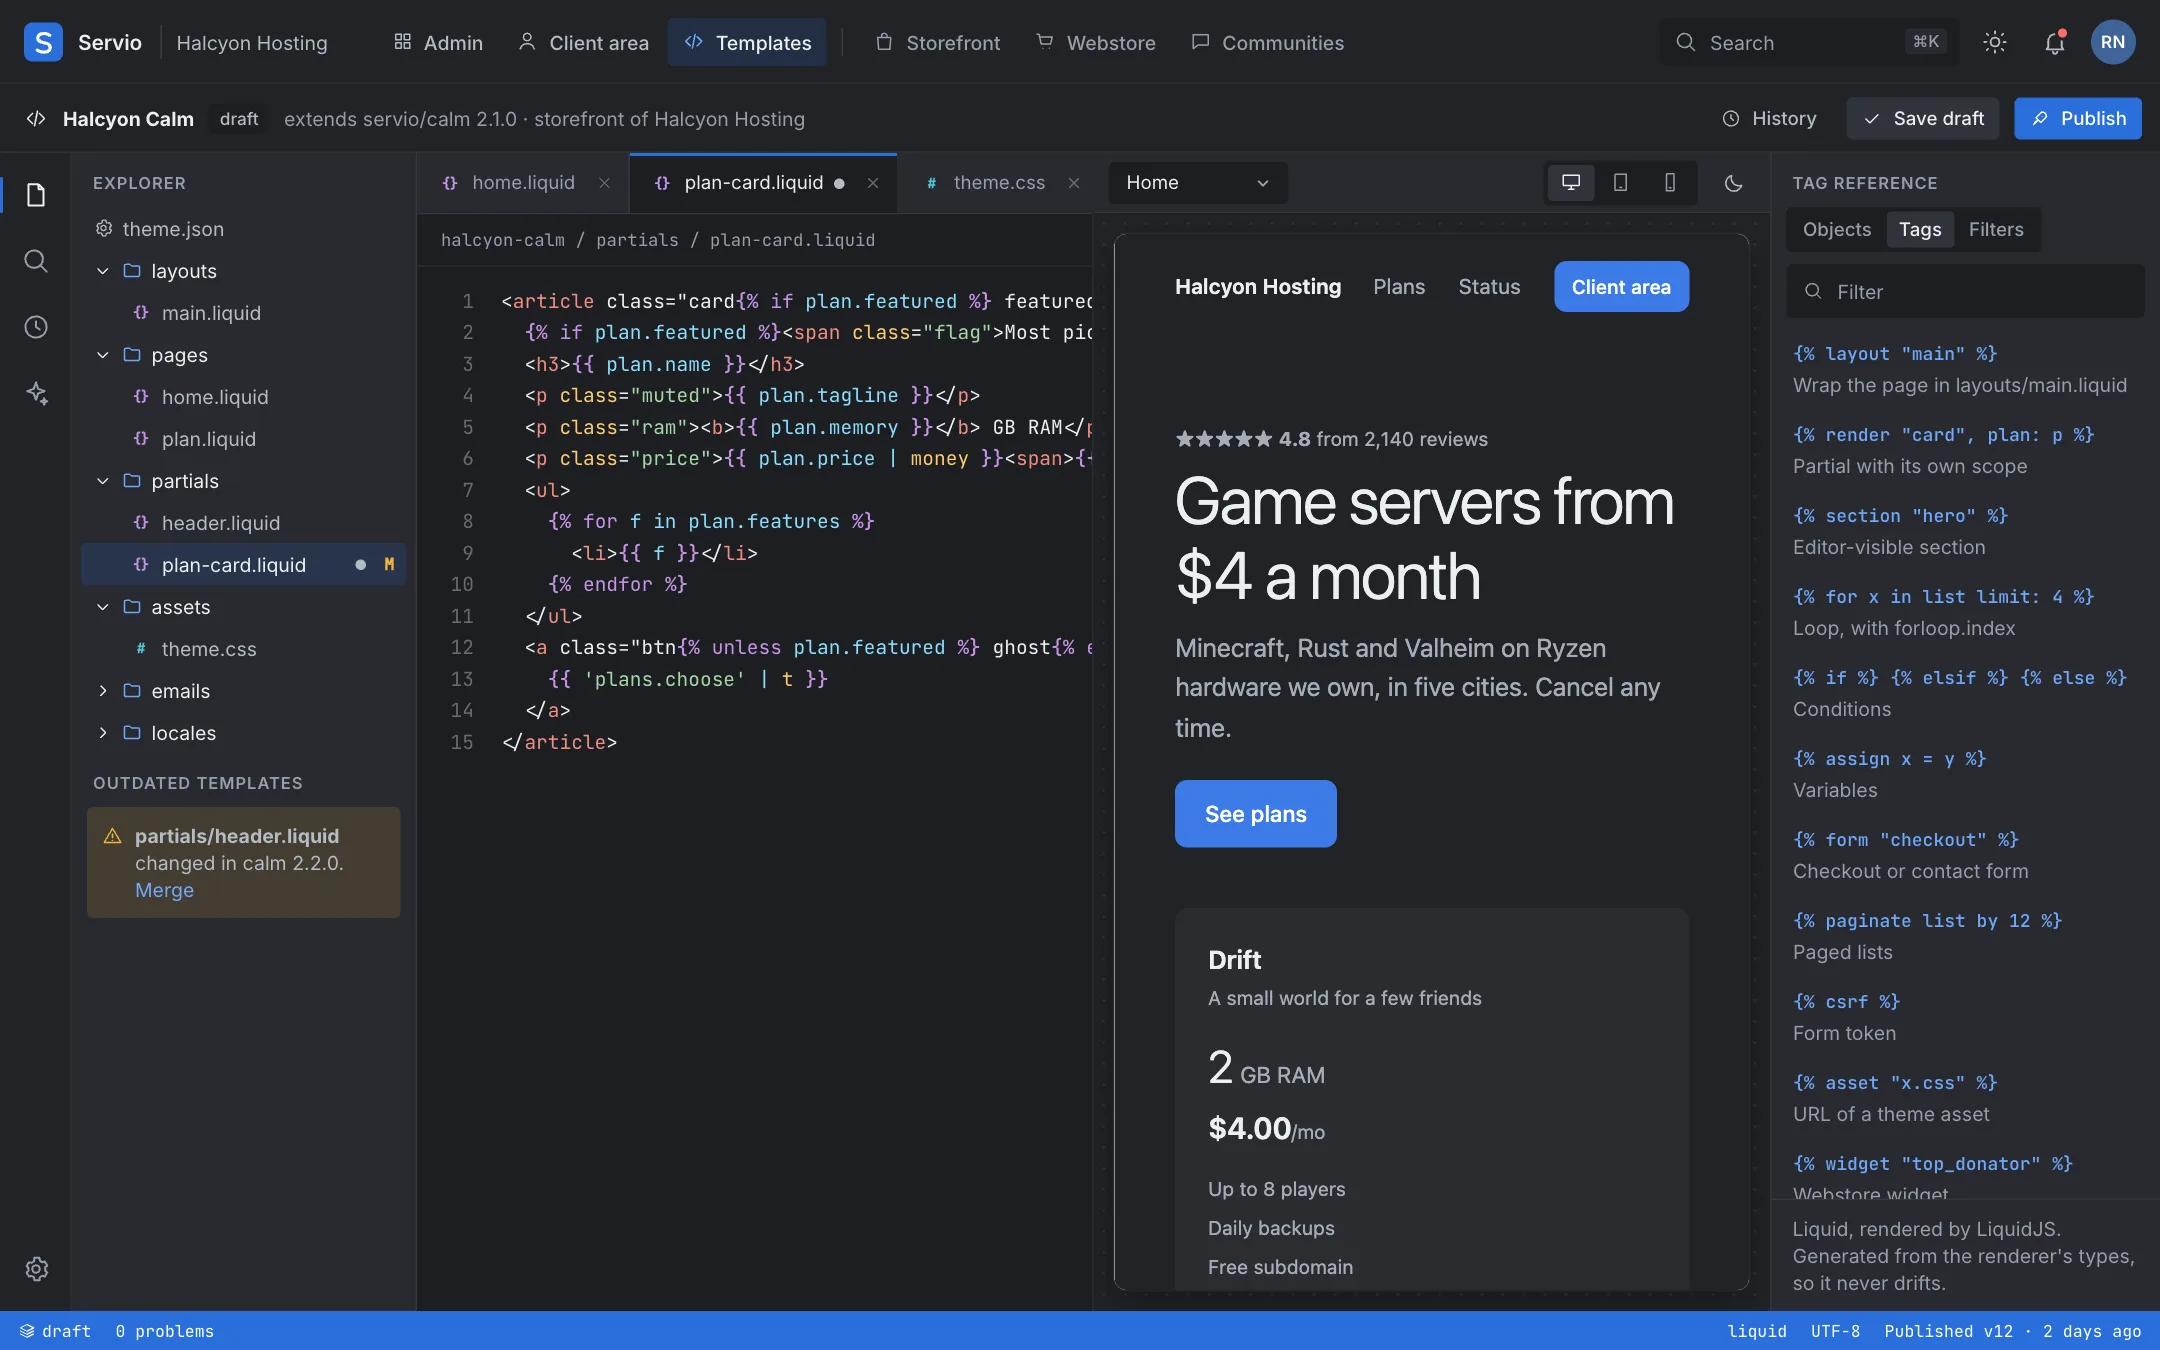This screenshot has height=1350, width=2160.
Task: Click Client area button in preview
Action: click(x=1620, y=287)
